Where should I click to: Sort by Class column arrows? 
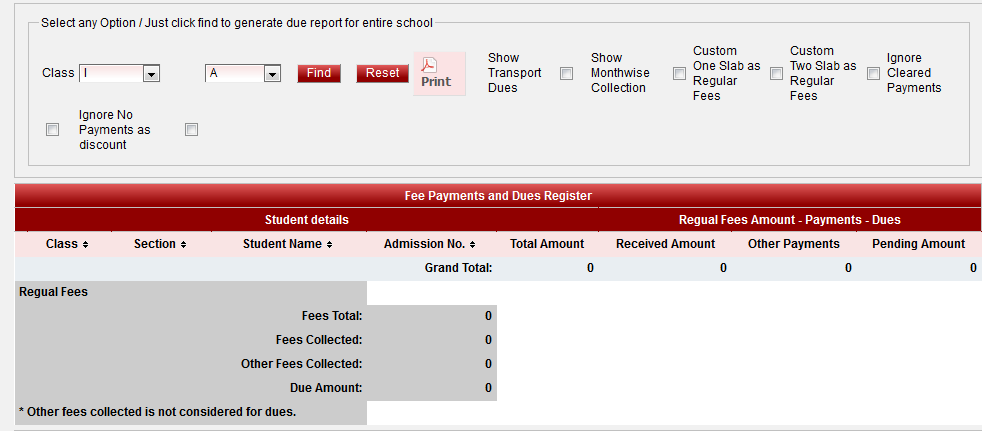(x=85, y=245)
